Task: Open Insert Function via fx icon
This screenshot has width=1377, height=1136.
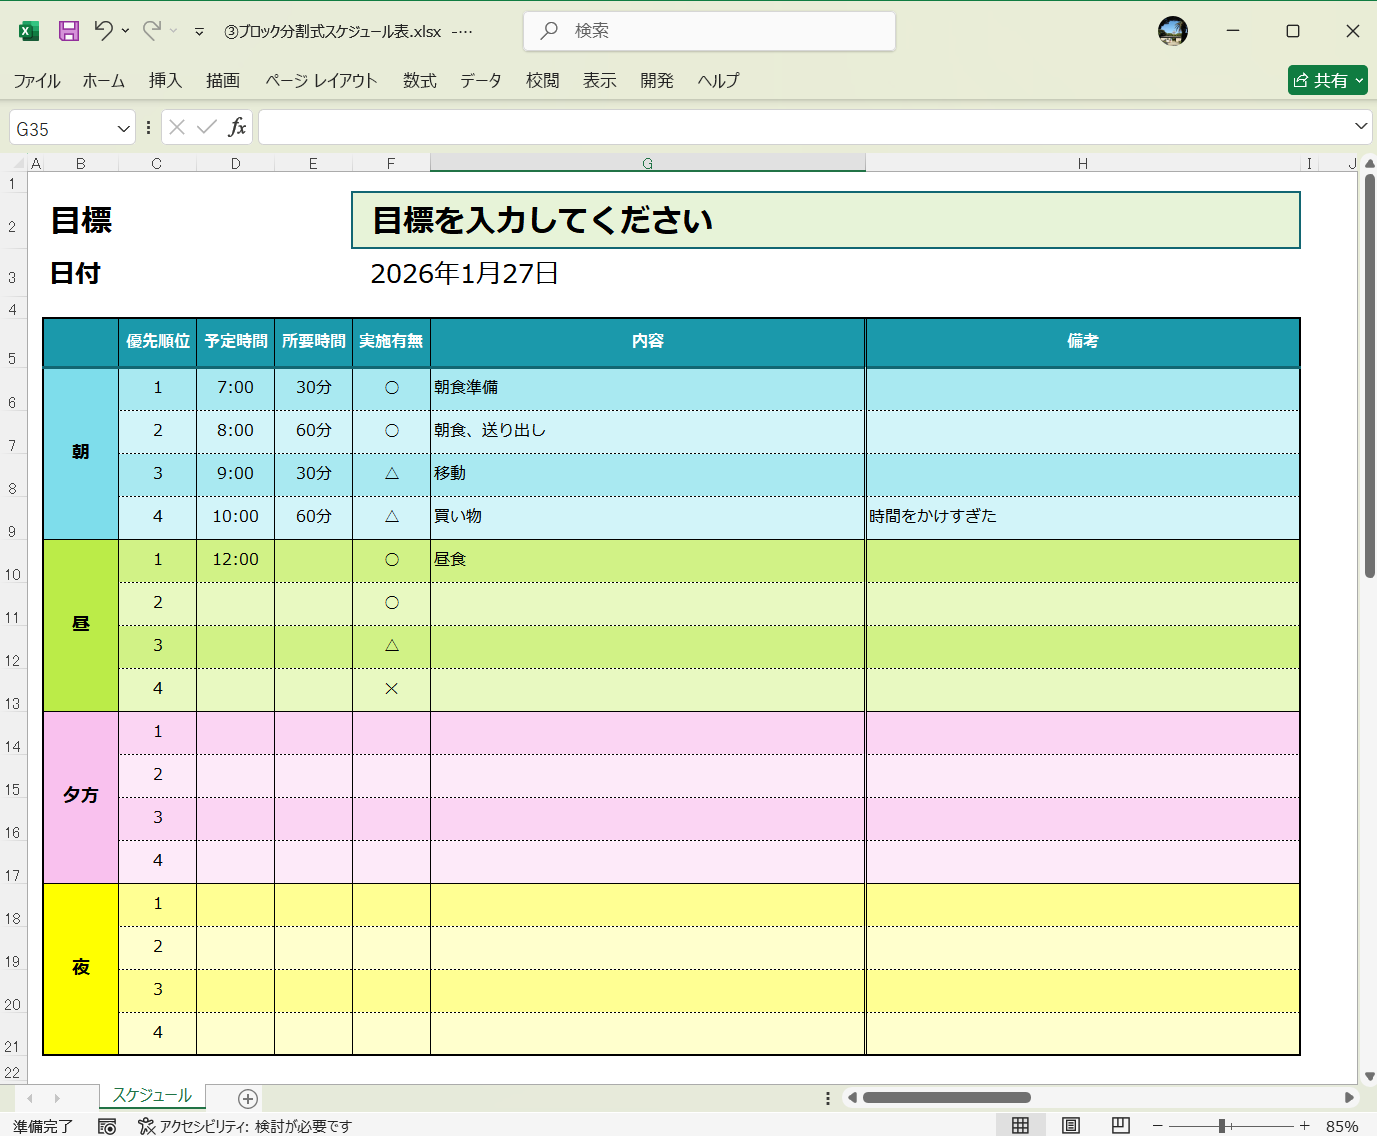Action: point(238,127)
